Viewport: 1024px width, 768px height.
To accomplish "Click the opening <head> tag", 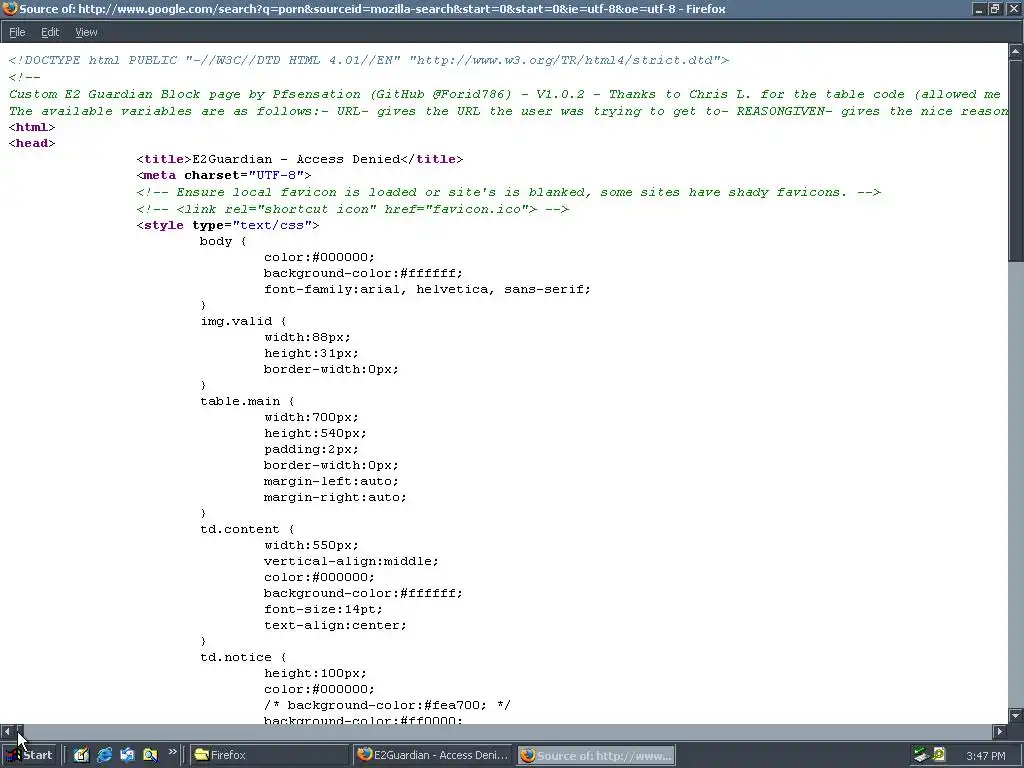I will (x=32, y=143).
